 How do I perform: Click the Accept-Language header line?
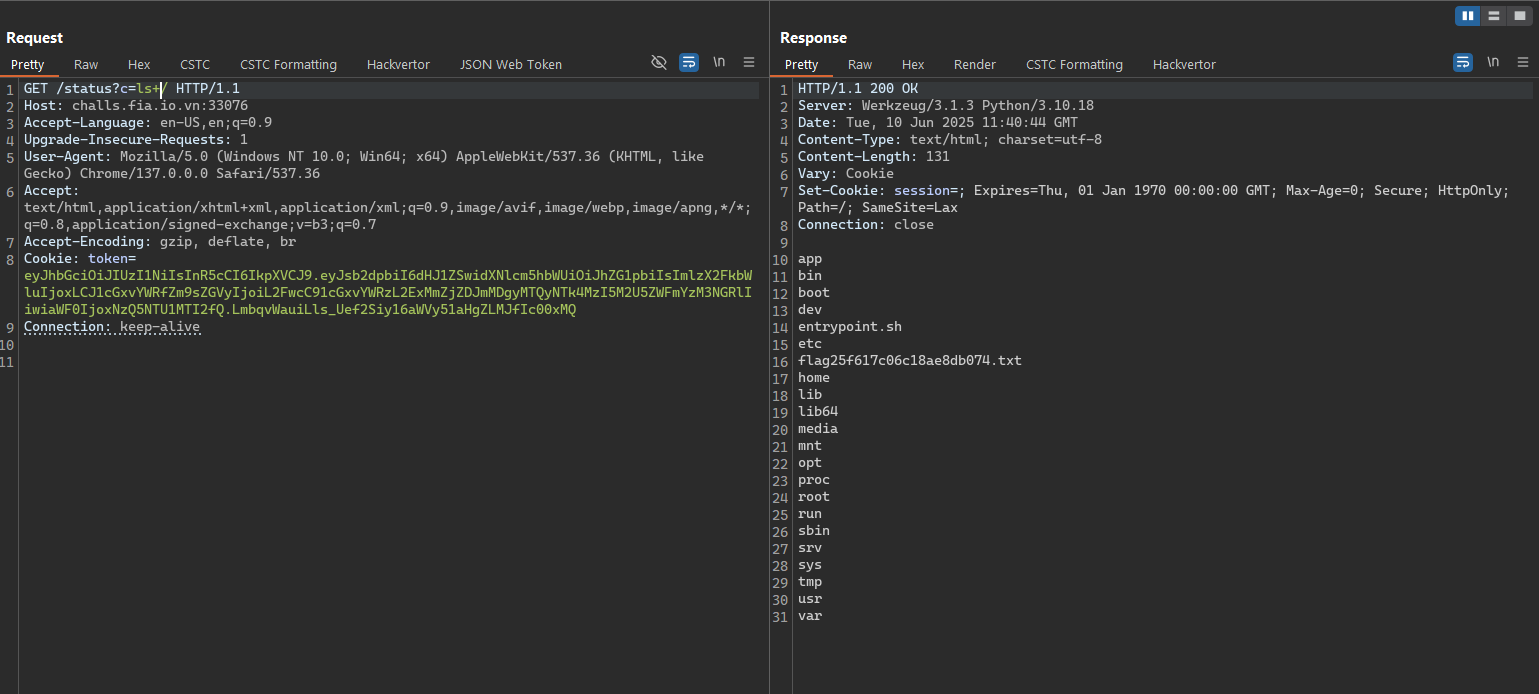coord(148,122)
